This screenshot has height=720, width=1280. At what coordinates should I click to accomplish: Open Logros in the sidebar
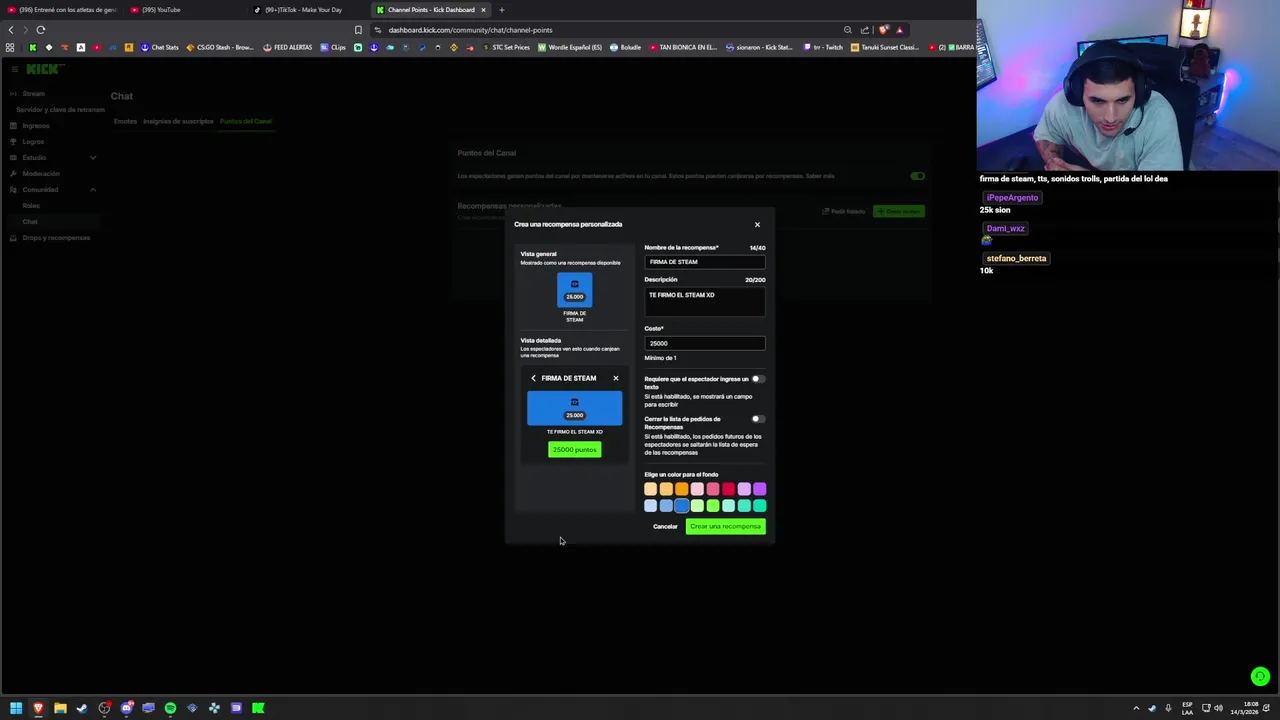33,142
